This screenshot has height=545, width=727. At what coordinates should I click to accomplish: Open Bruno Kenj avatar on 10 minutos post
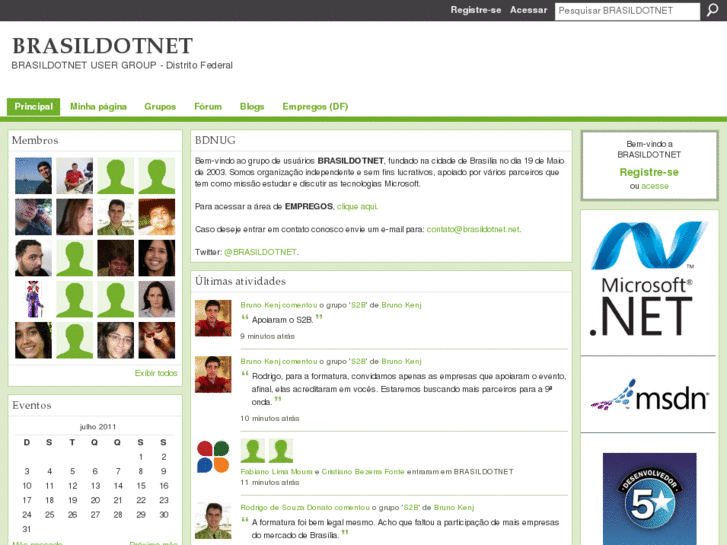click(x=213, y=374)
